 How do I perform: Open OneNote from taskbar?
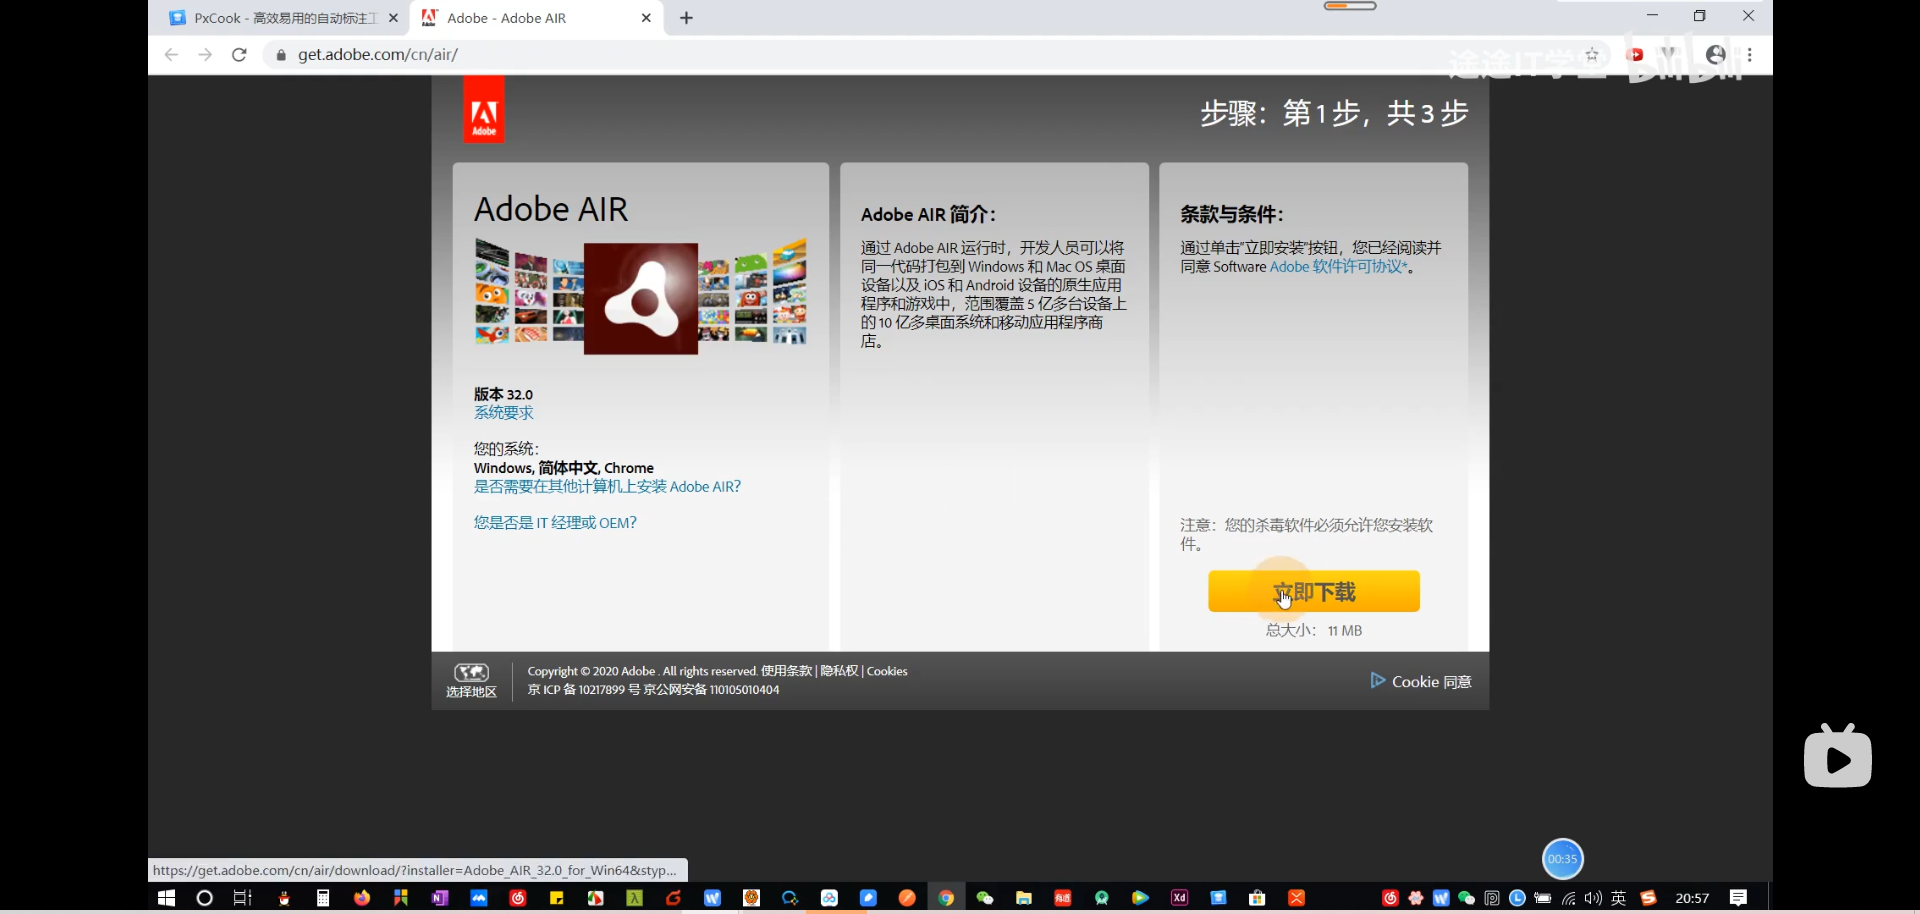click(440, 898)
